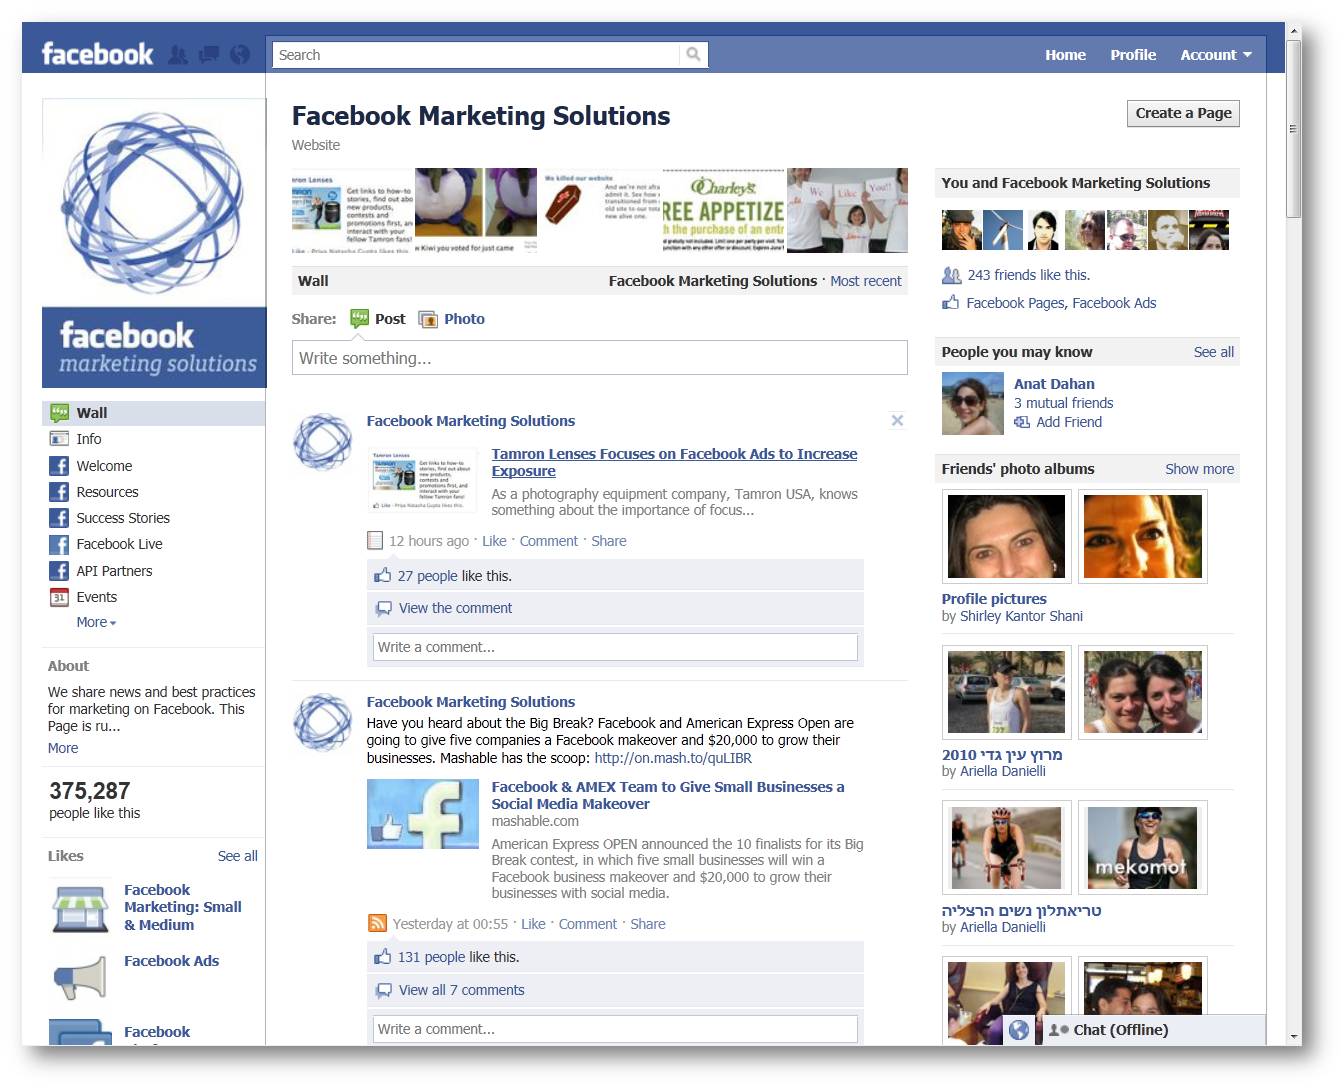The height and width of the screenshot is (1088, 1344).
Task: See all people you may know
Action: point(1213,352)
